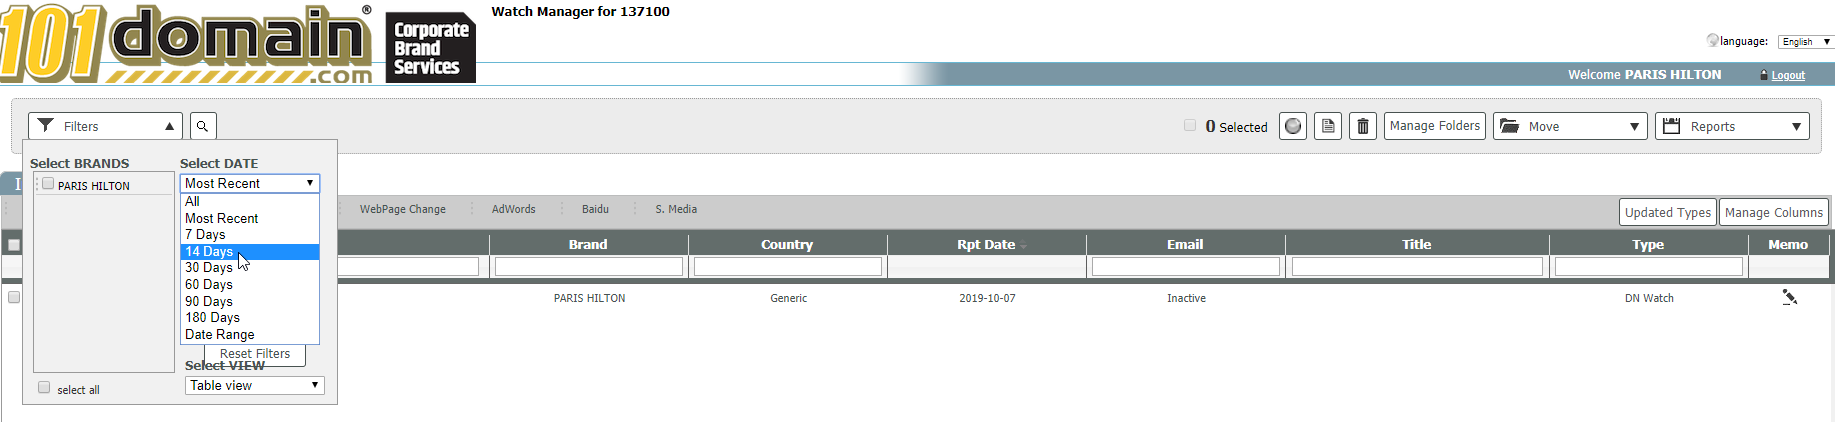Check the PARIS HILTON brand checkbox
The height and width of the screenshot is (422, 1835).
coord(48,184)
